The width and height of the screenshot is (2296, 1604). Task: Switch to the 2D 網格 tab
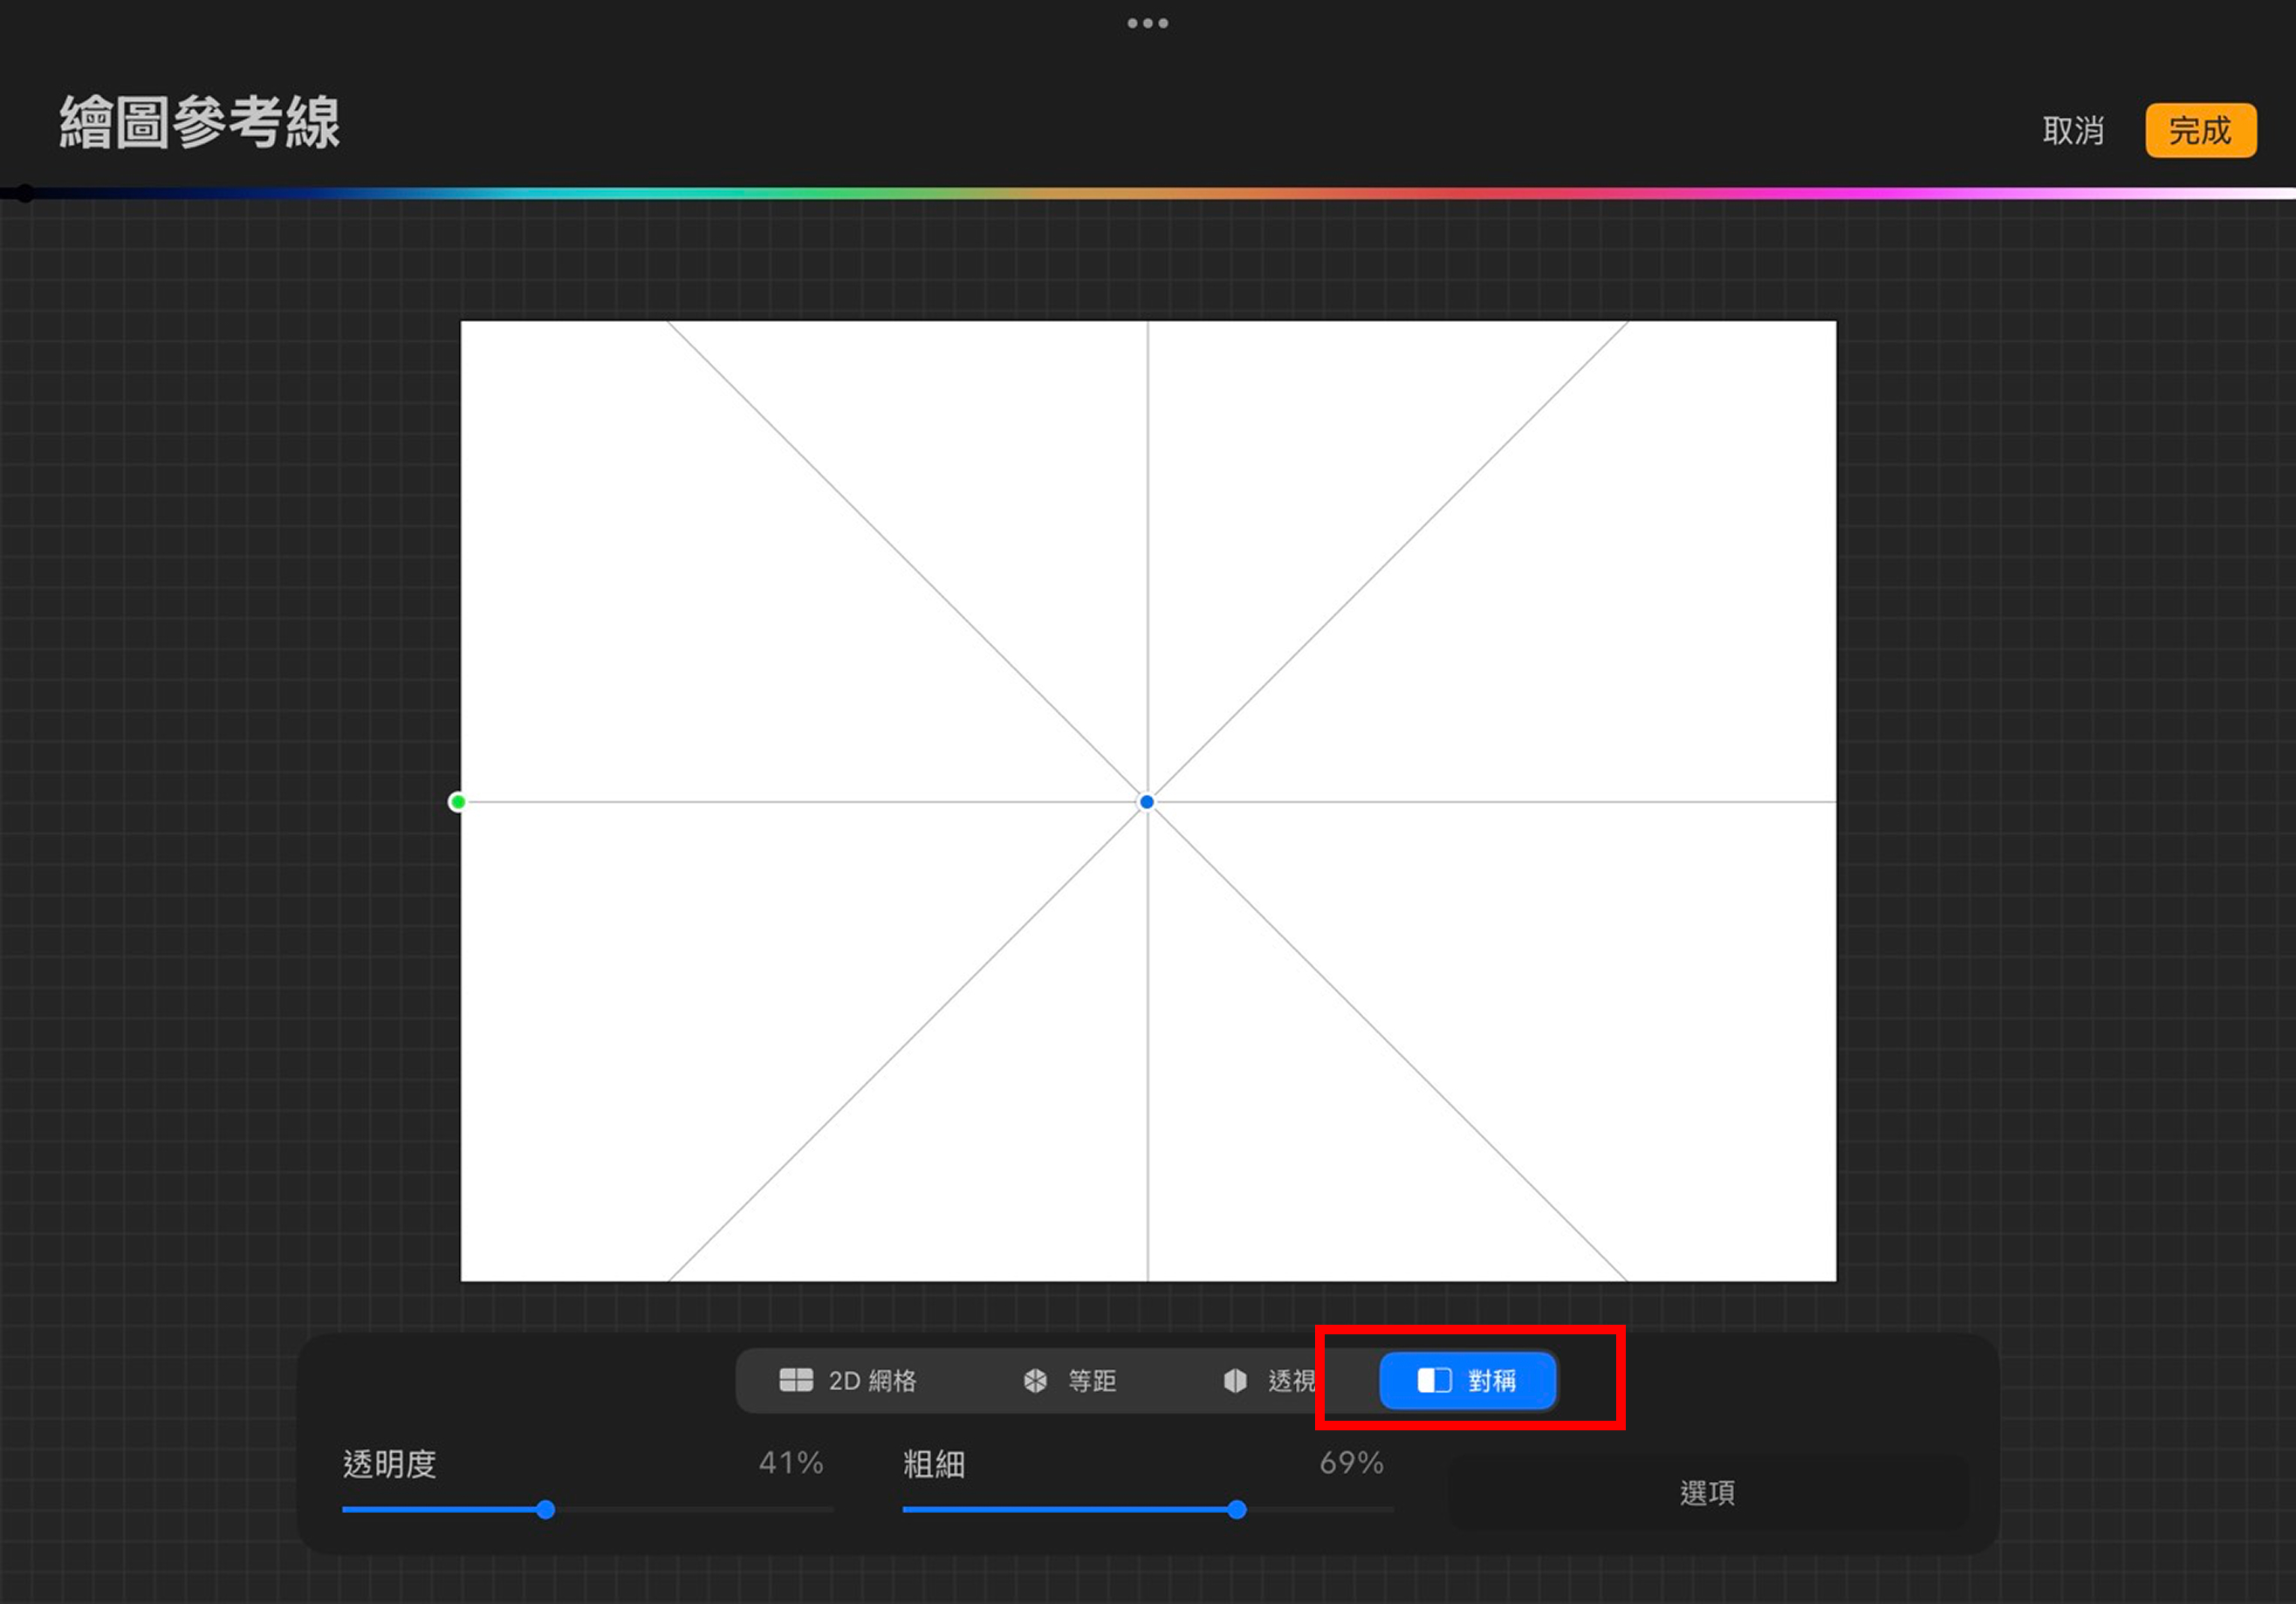[872, 1381]
